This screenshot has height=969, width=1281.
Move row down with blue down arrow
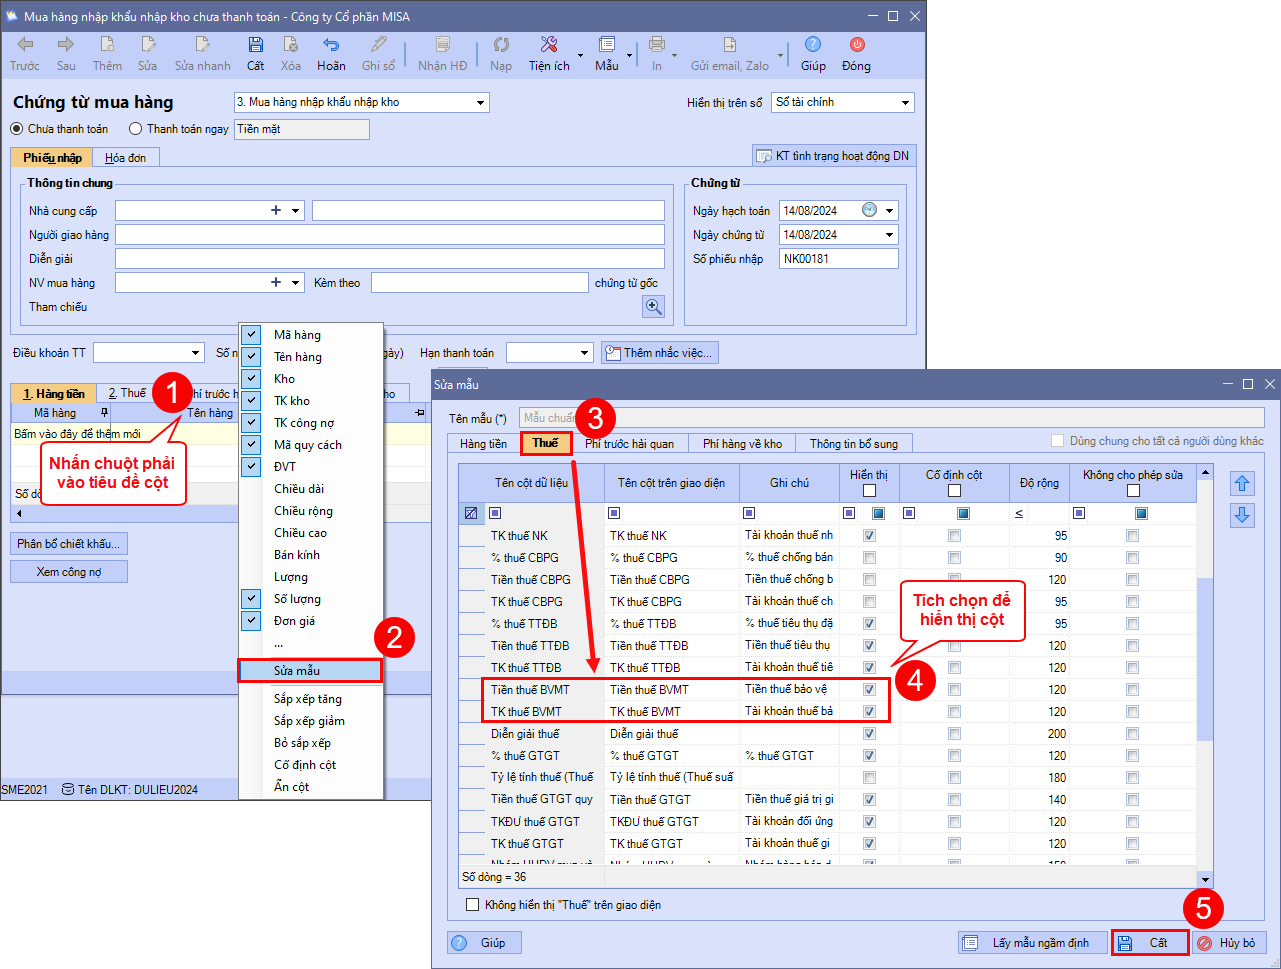(x=1242, y=515)
